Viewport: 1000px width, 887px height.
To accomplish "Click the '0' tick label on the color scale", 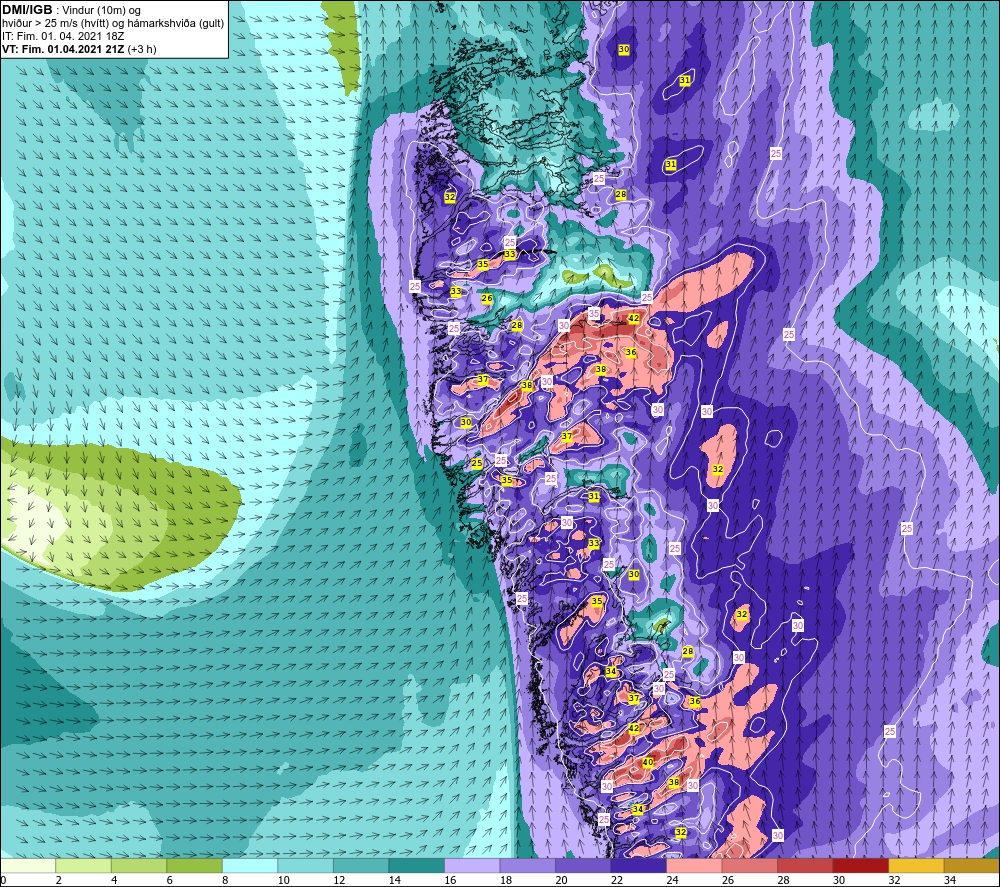I will click(4, 880).
